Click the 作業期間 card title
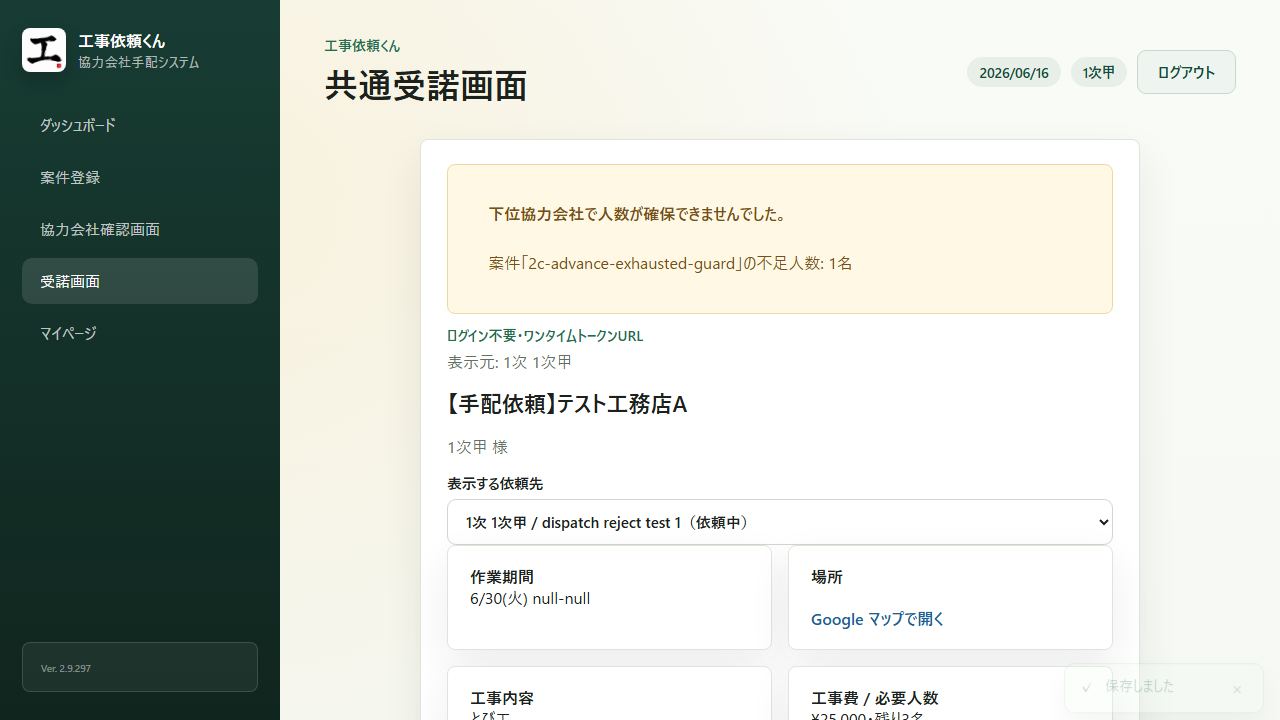This screenshot has height=720, width=1280. point(502,577)
